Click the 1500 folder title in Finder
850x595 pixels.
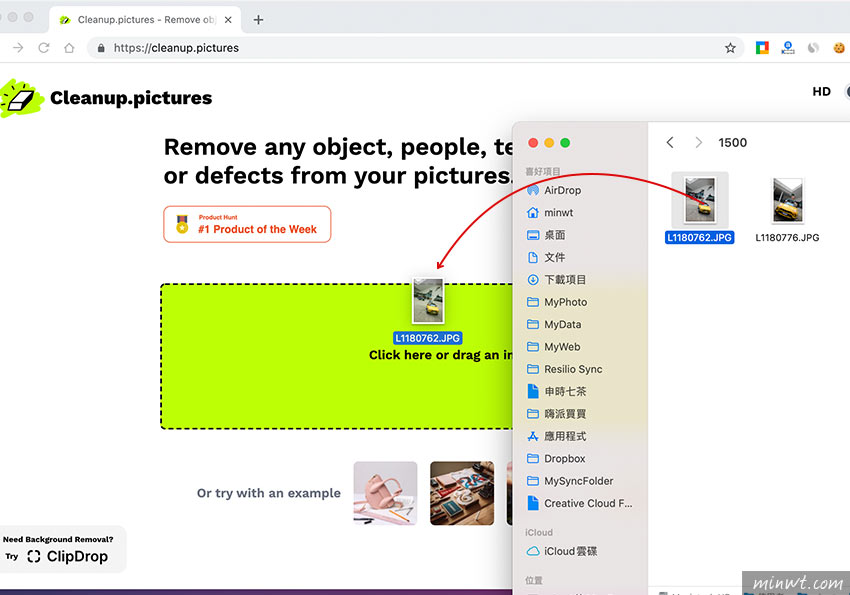tap(732, 143)
